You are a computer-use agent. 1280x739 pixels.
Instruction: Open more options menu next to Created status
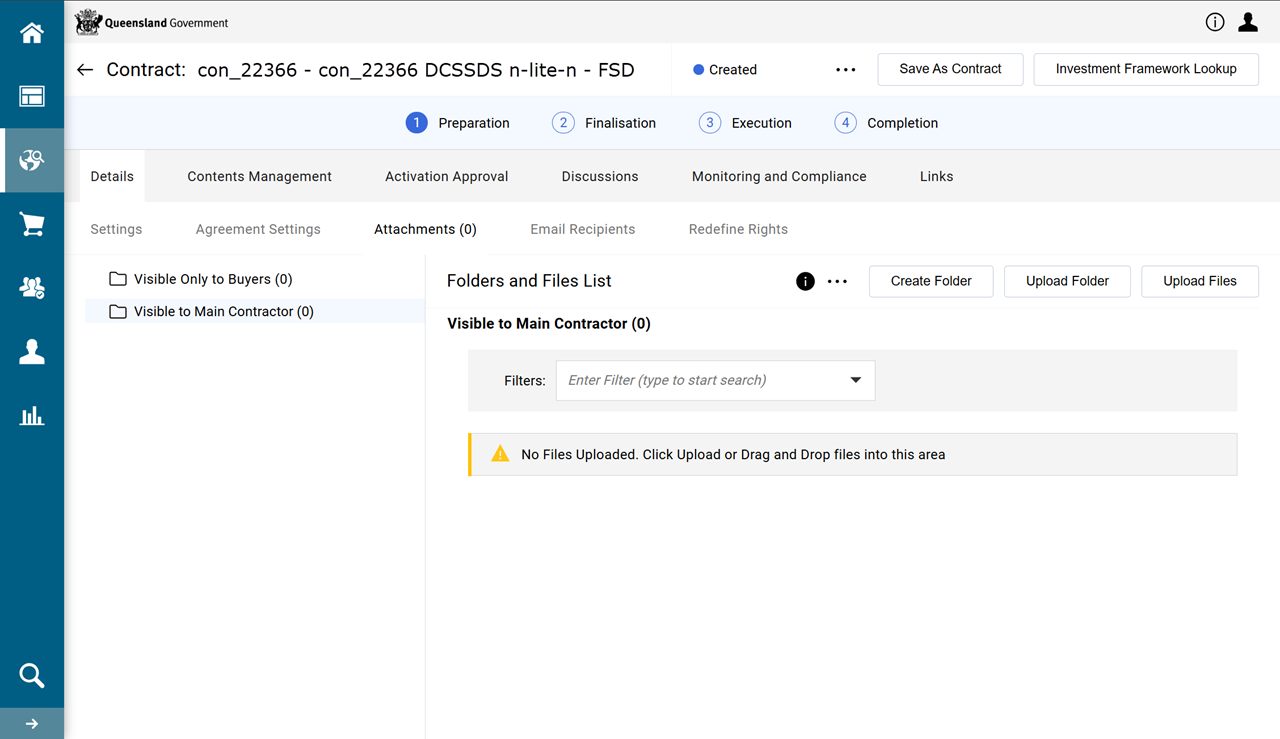pos(846,70)
